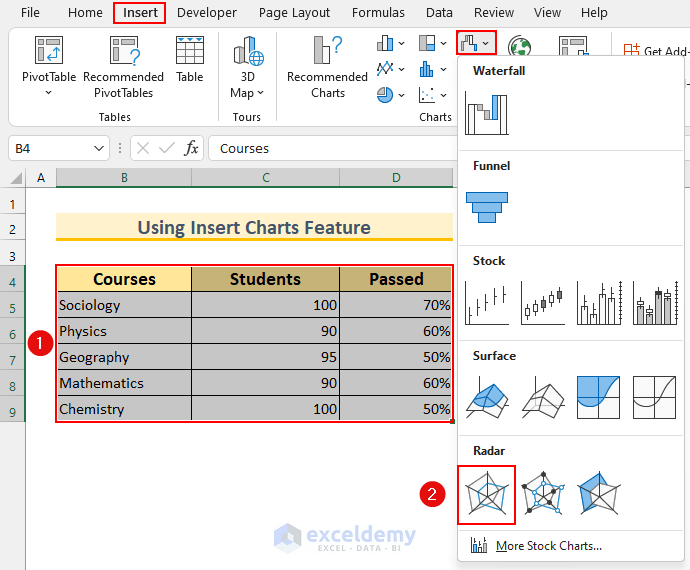Screen dimensions: 690x570
Task: Click the Insert Scatter or Bubble Chart icon
Action: [427, 95]
